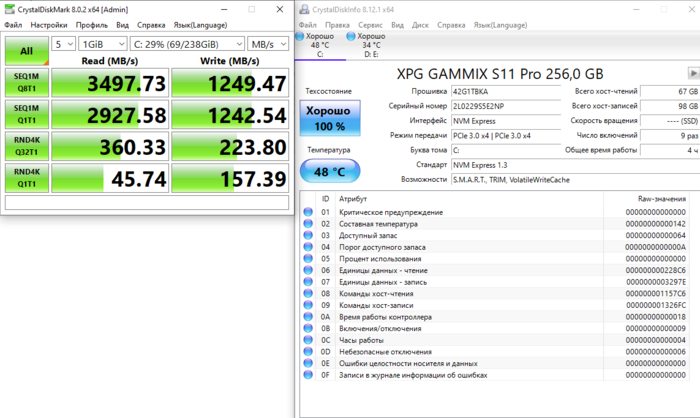
Task: Run all benchmarks with the All button
Action: (x=27, y=51)
